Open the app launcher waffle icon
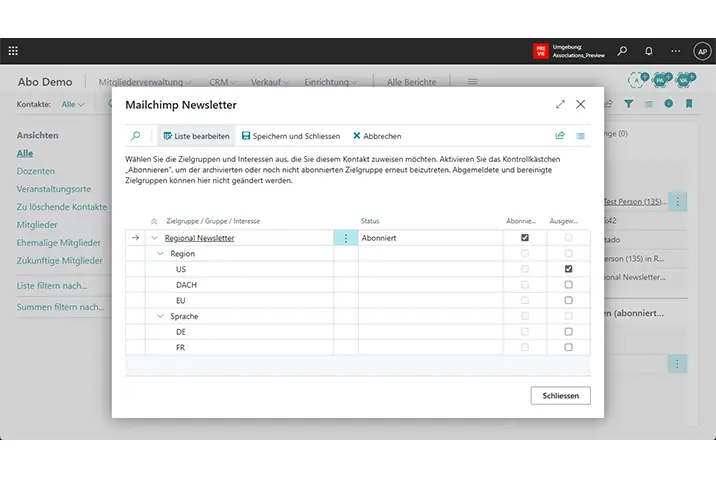The height and width of the screenshot is (478, 716). 13,51
